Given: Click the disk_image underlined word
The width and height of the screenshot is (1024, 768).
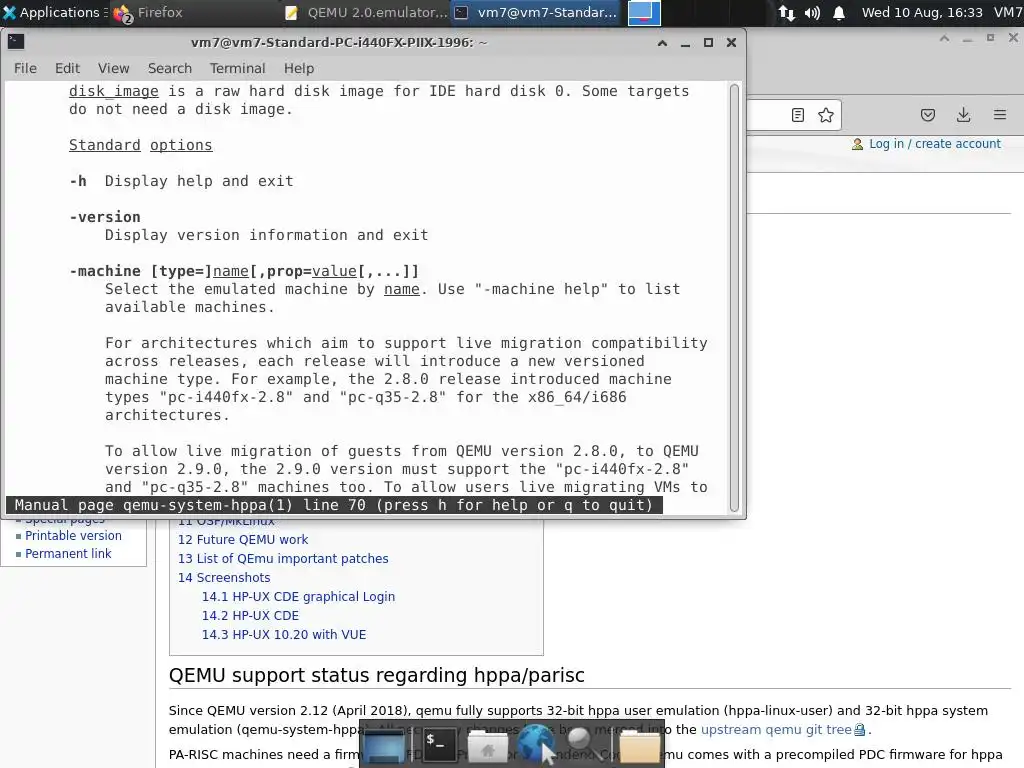Looking at the screenshot, I should click(x=114, y=91).
